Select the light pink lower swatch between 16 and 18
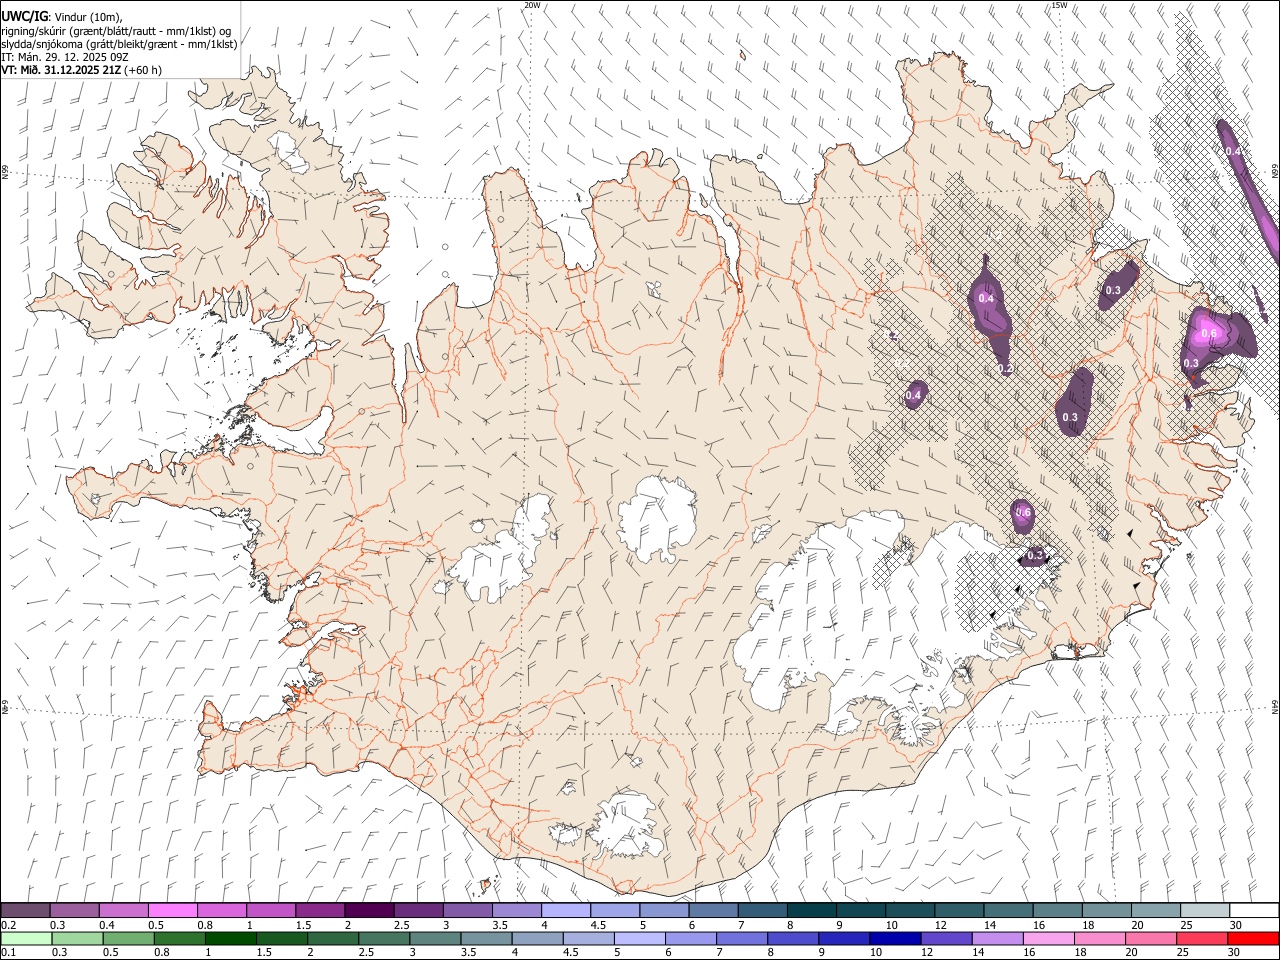 [x=1047, y=938]
